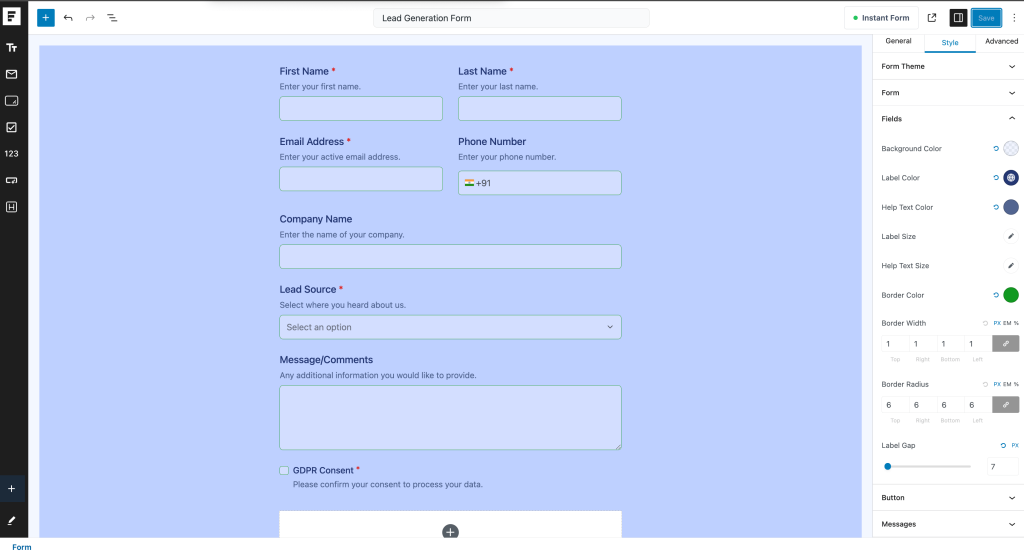Viewport: 1024px width, 553px height.
Task: Reset the Help Text Color setting
Action: pyautogui.click(x=996, y=207)
